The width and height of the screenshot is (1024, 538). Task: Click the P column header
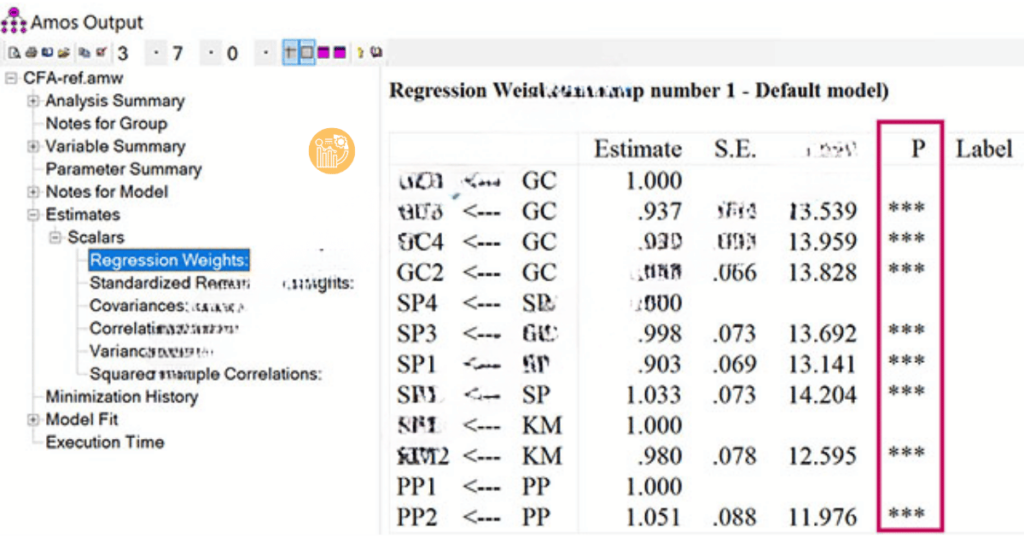(x=918, y=150)
